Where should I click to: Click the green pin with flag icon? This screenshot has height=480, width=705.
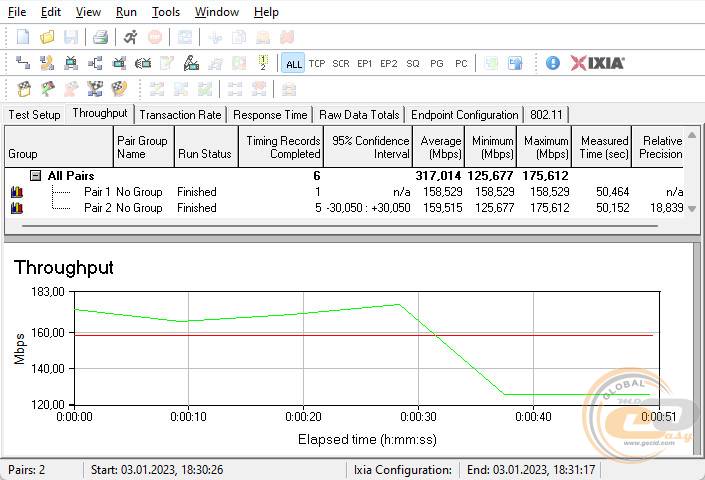[x=47, y=89]
